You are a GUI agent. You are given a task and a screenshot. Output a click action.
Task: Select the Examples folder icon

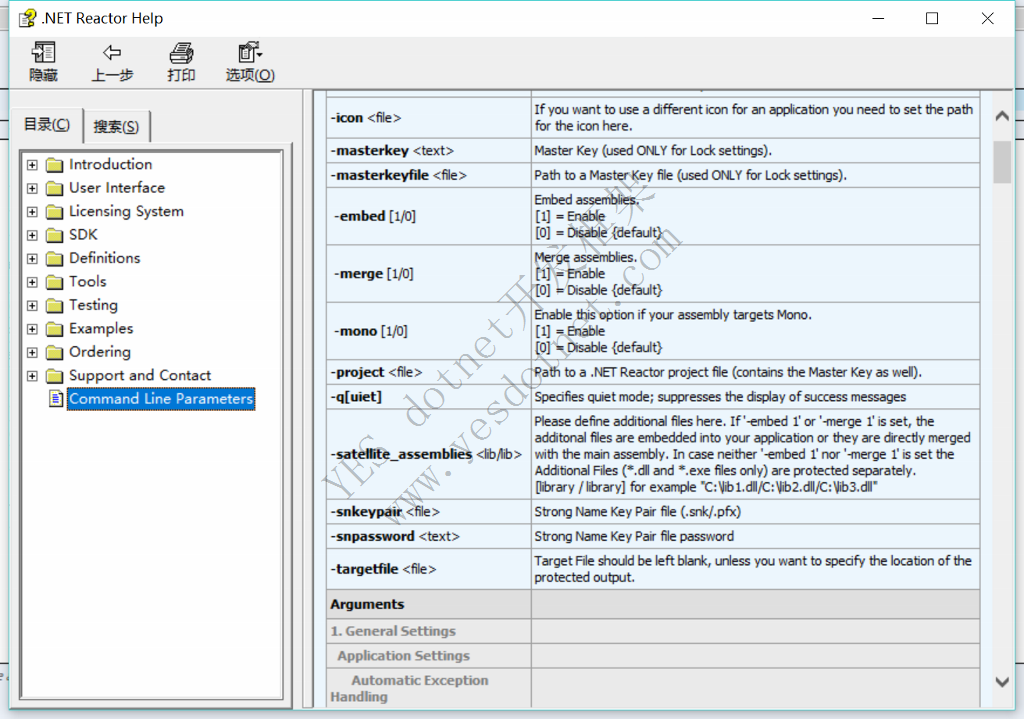pyautogui.click(x=55, y=330)
